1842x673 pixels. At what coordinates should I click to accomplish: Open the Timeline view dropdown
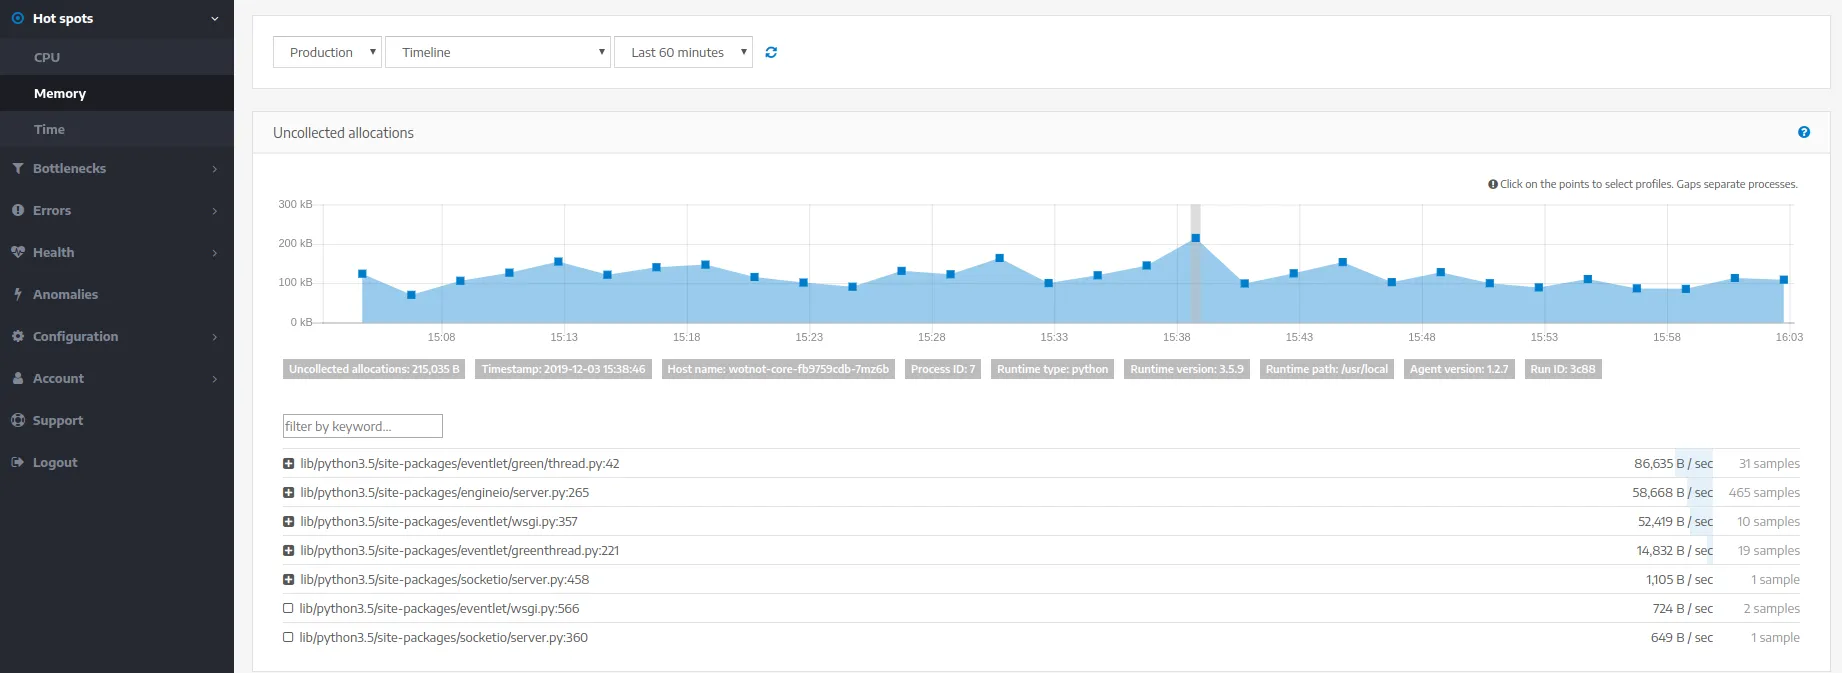click(498, 52)
